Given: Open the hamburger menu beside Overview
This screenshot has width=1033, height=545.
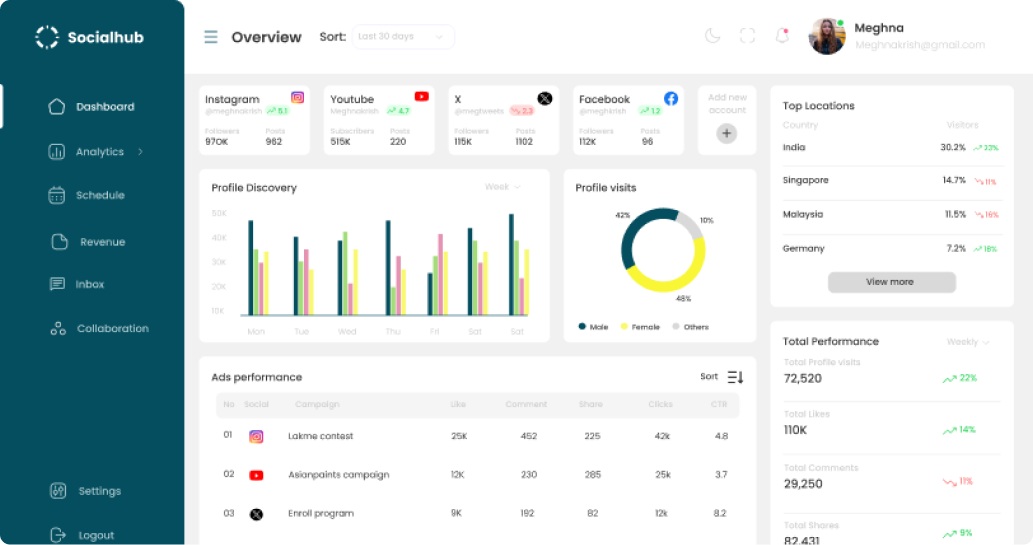Looking at the screenshot, I should click(x=211, y=37).
